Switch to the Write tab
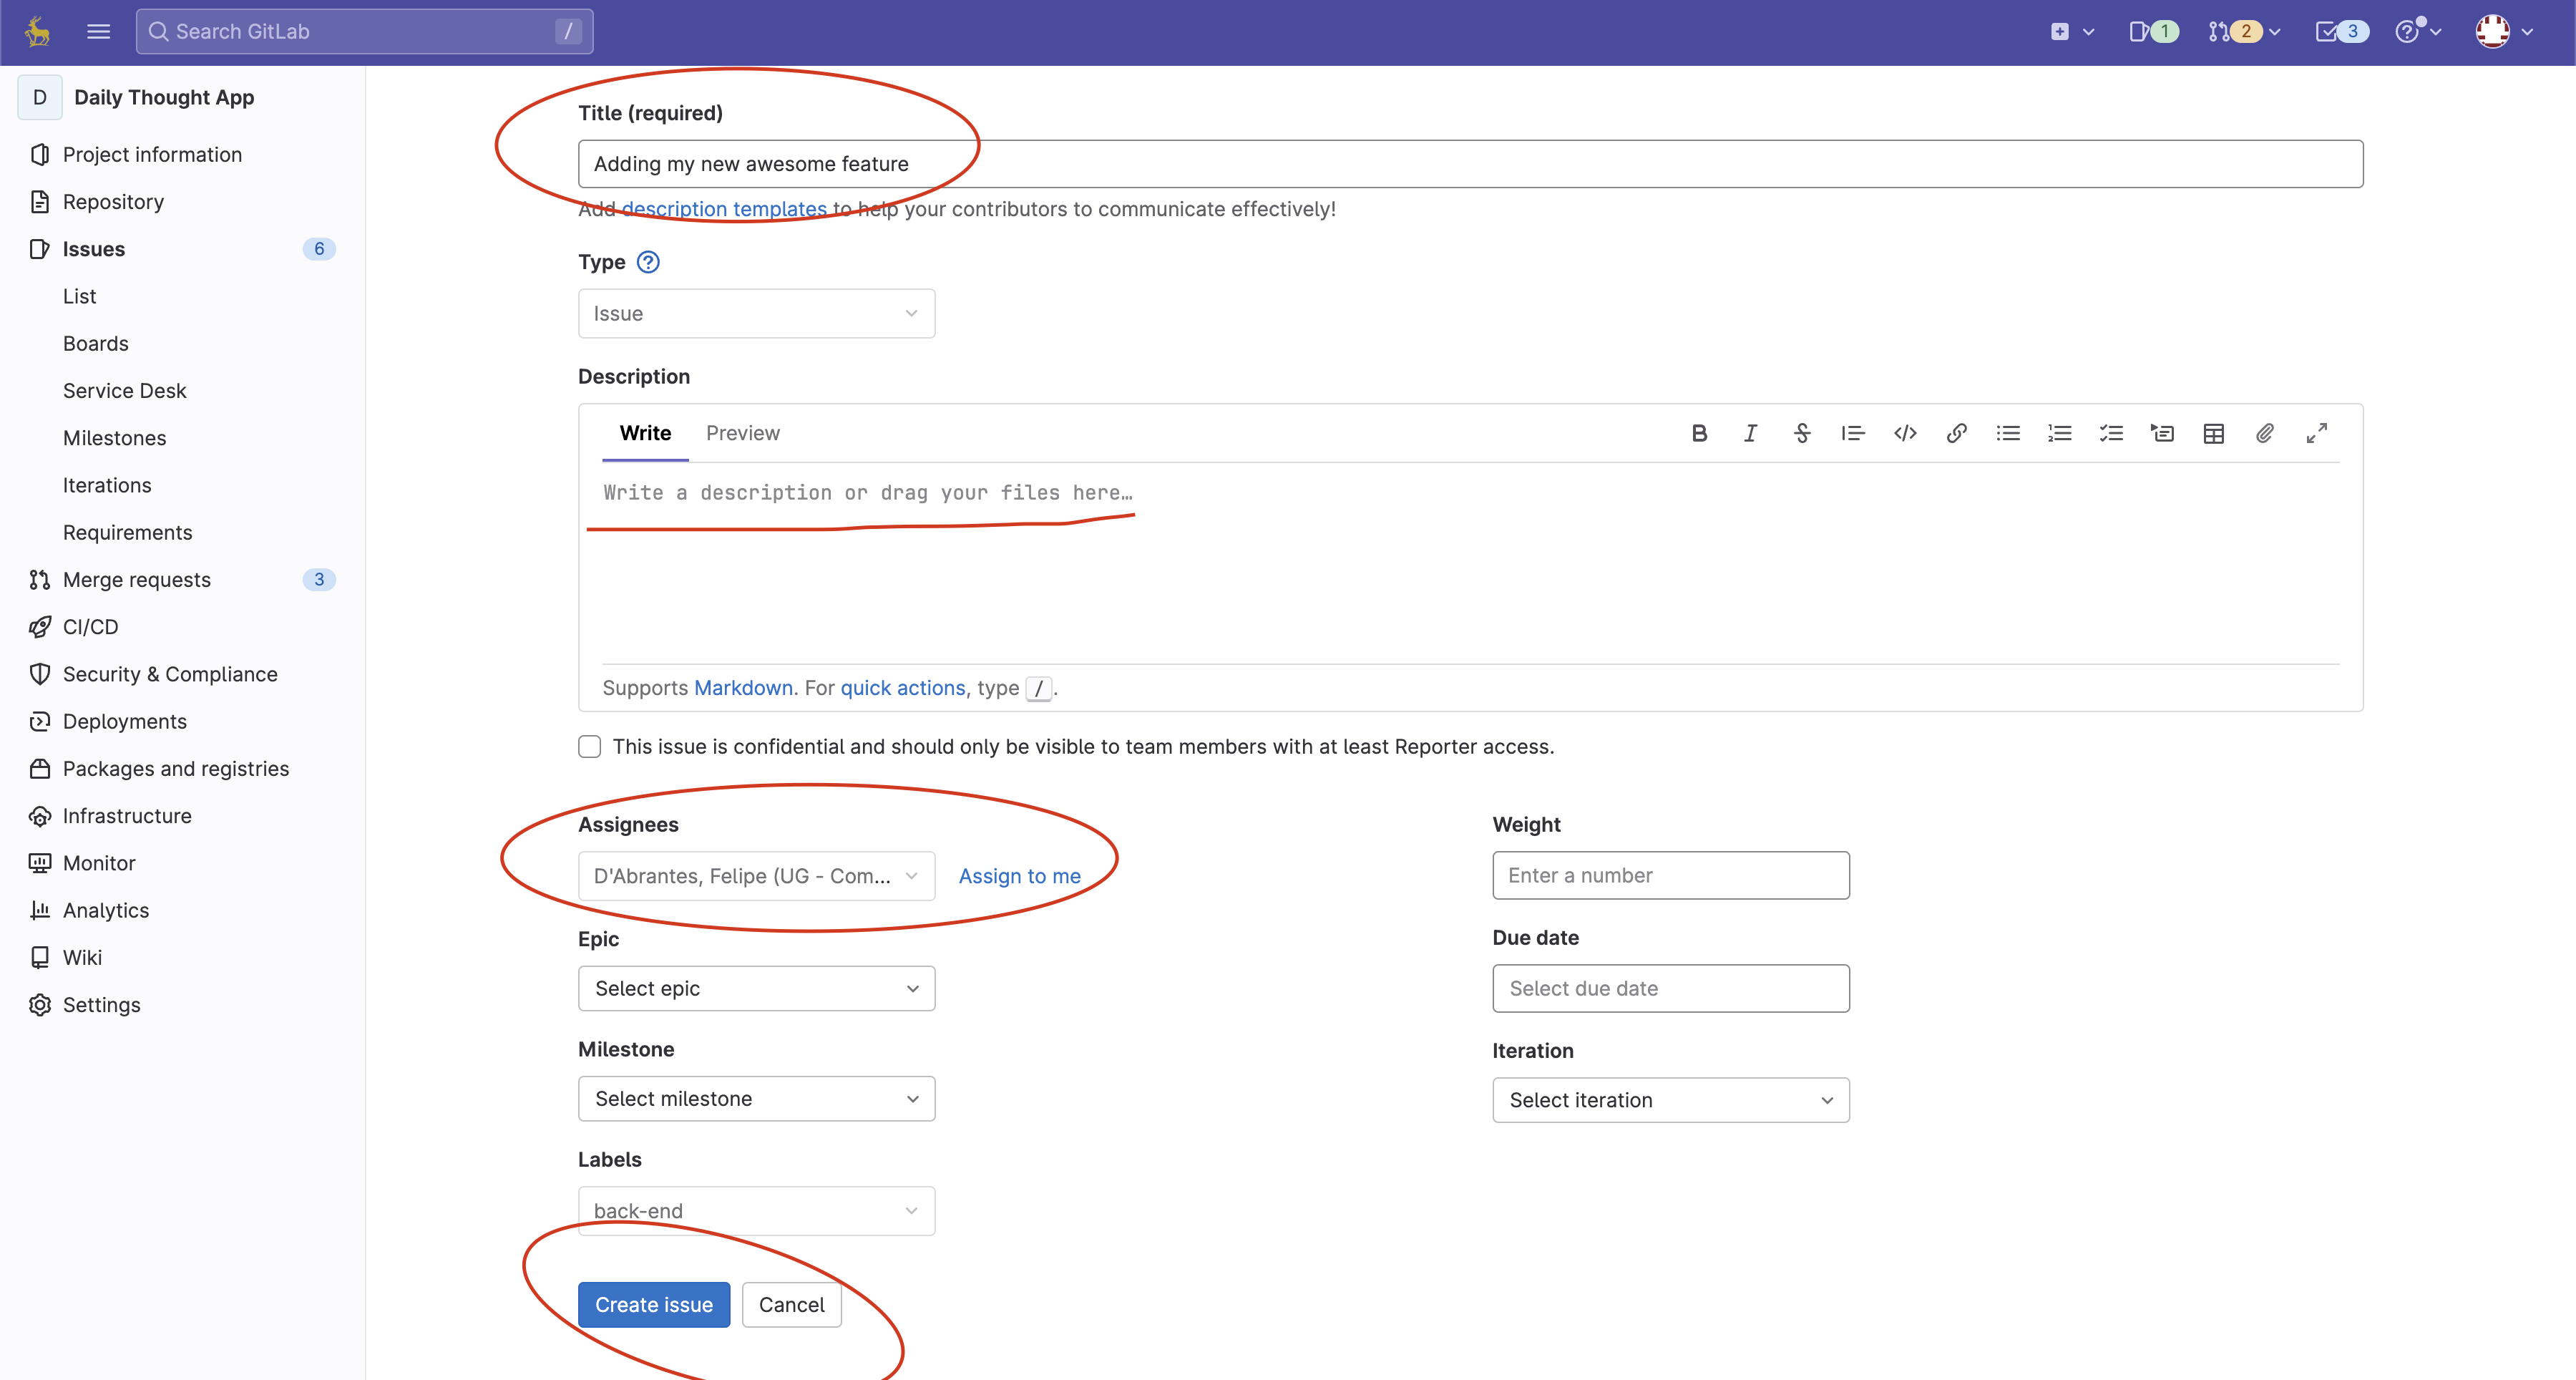2576x1380 pixels. click(x=645, y=433)
